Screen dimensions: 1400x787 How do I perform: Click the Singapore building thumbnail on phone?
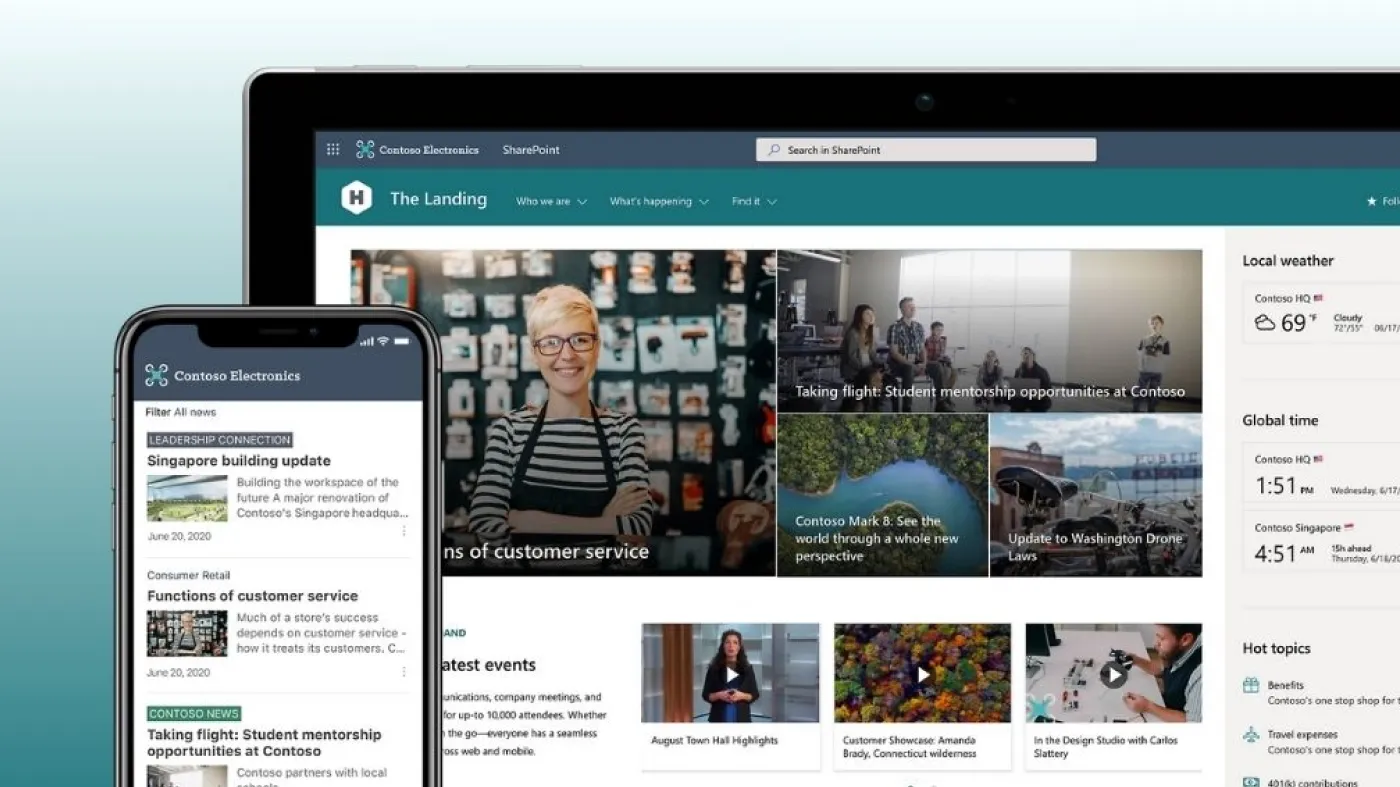tap(187, 498)
